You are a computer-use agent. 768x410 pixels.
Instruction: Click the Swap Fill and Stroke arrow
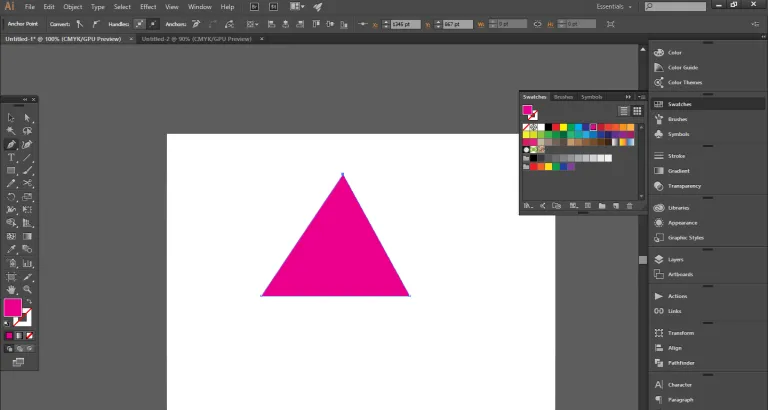29,301
